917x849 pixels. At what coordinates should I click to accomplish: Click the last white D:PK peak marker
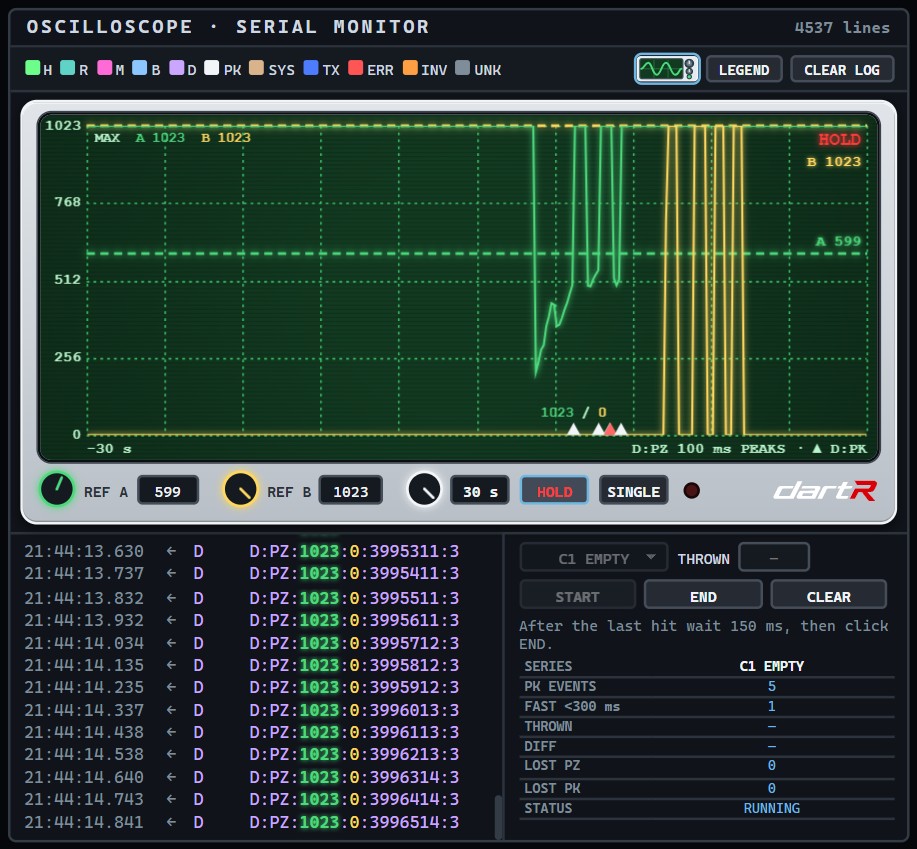[x=621, y=430]
